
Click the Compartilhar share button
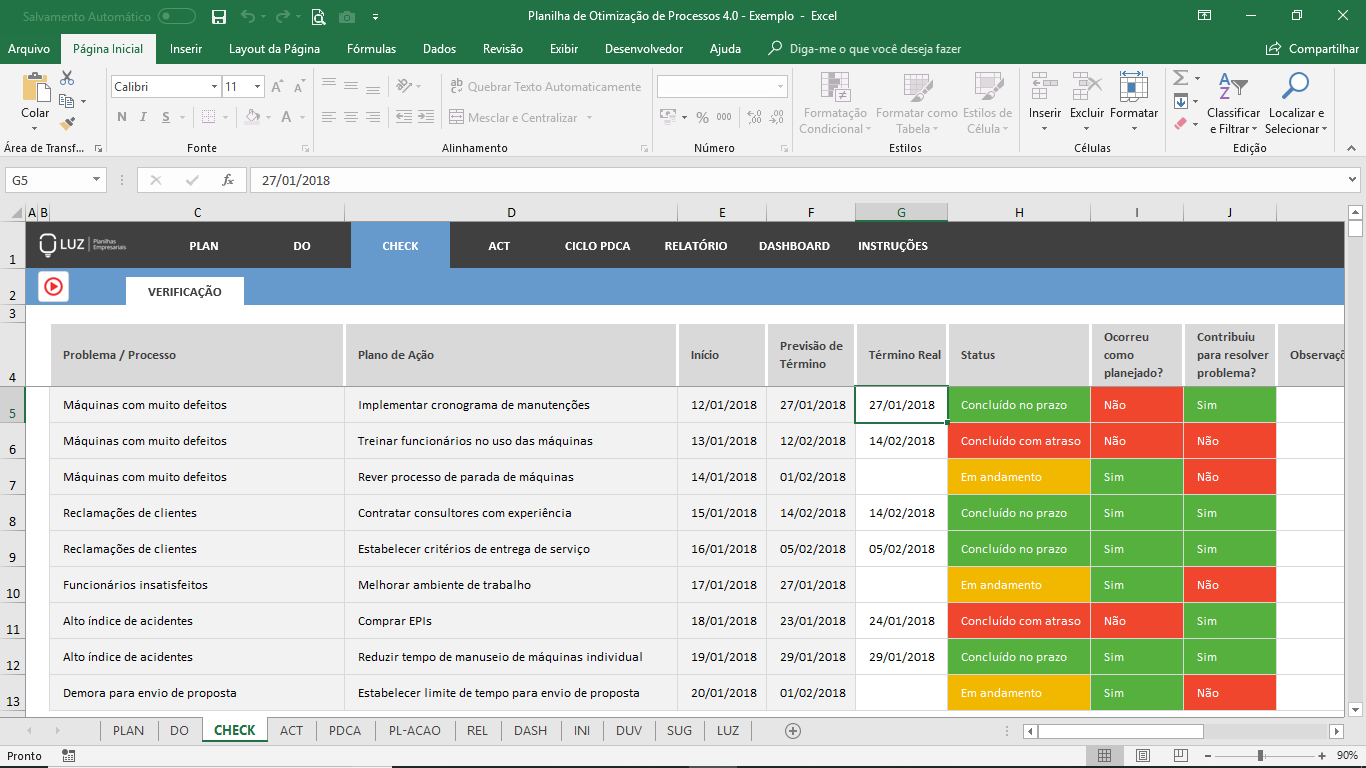[1312, 49]
